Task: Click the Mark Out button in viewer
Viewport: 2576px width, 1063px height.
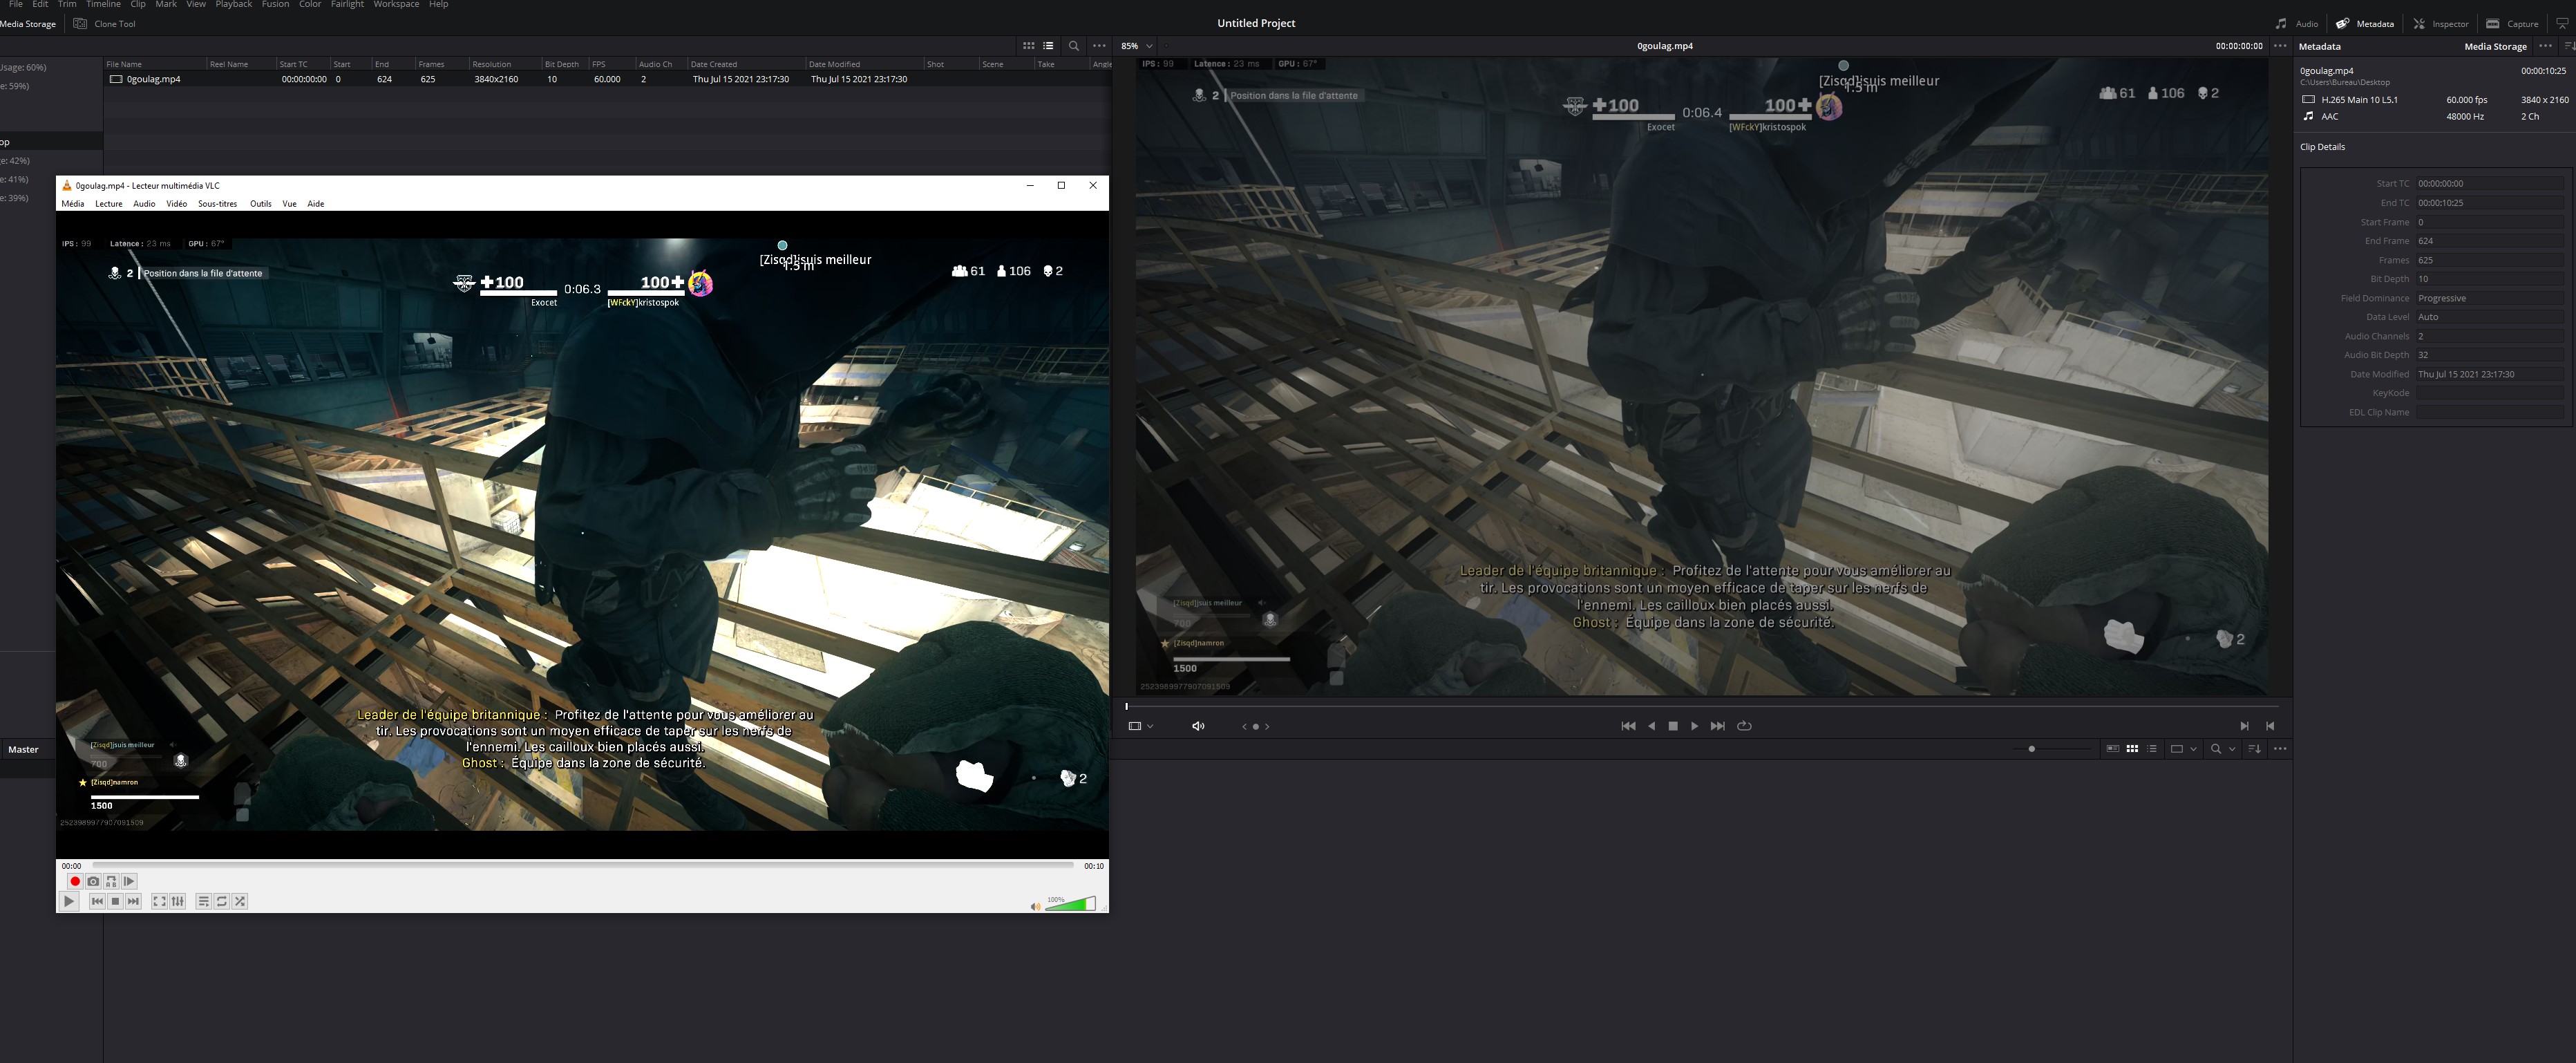Action: pyautogui.click(x=2270, y=726)
